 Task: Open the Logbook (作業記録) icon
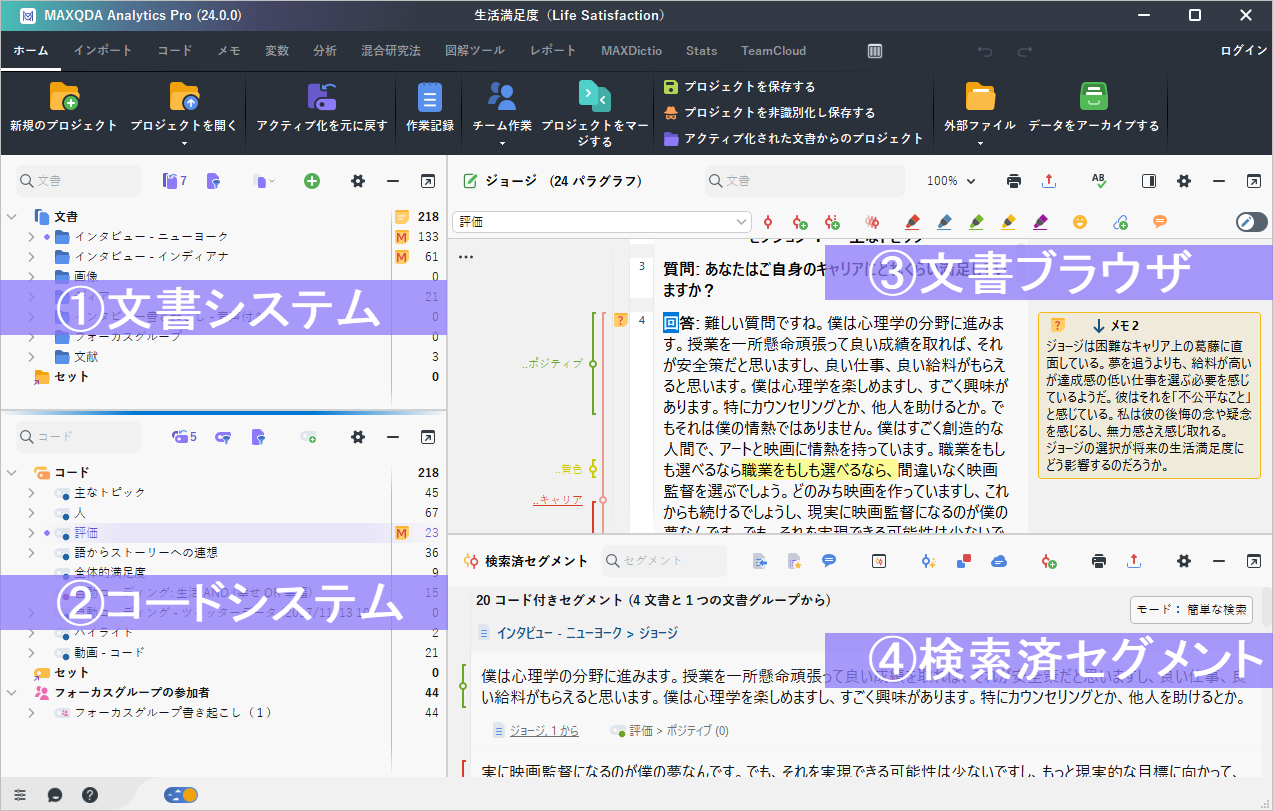[x=430, y=97]
